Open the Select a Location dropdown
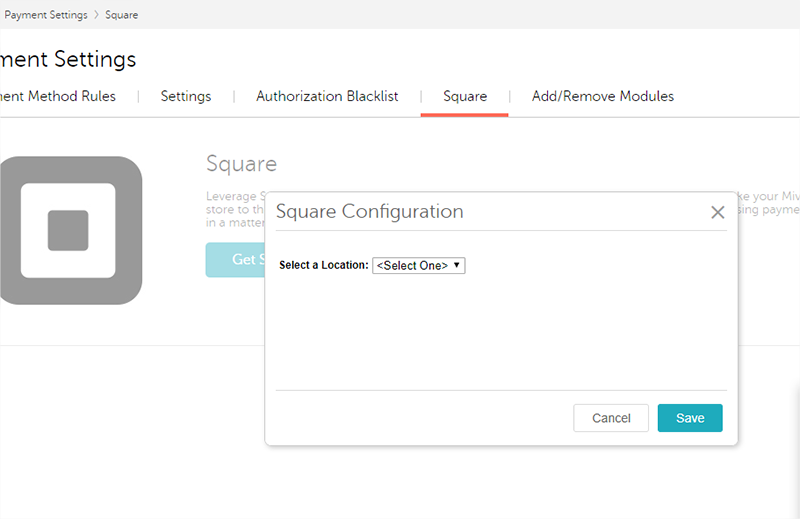The width and height of the screenshot is (800, 519). 418,265
